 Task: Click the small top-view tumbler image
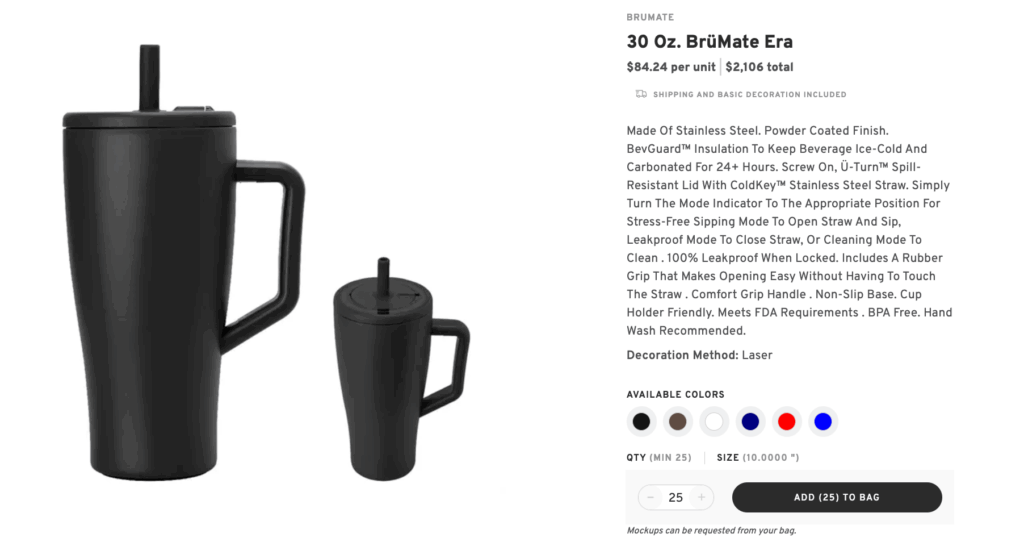coord(401,369)
